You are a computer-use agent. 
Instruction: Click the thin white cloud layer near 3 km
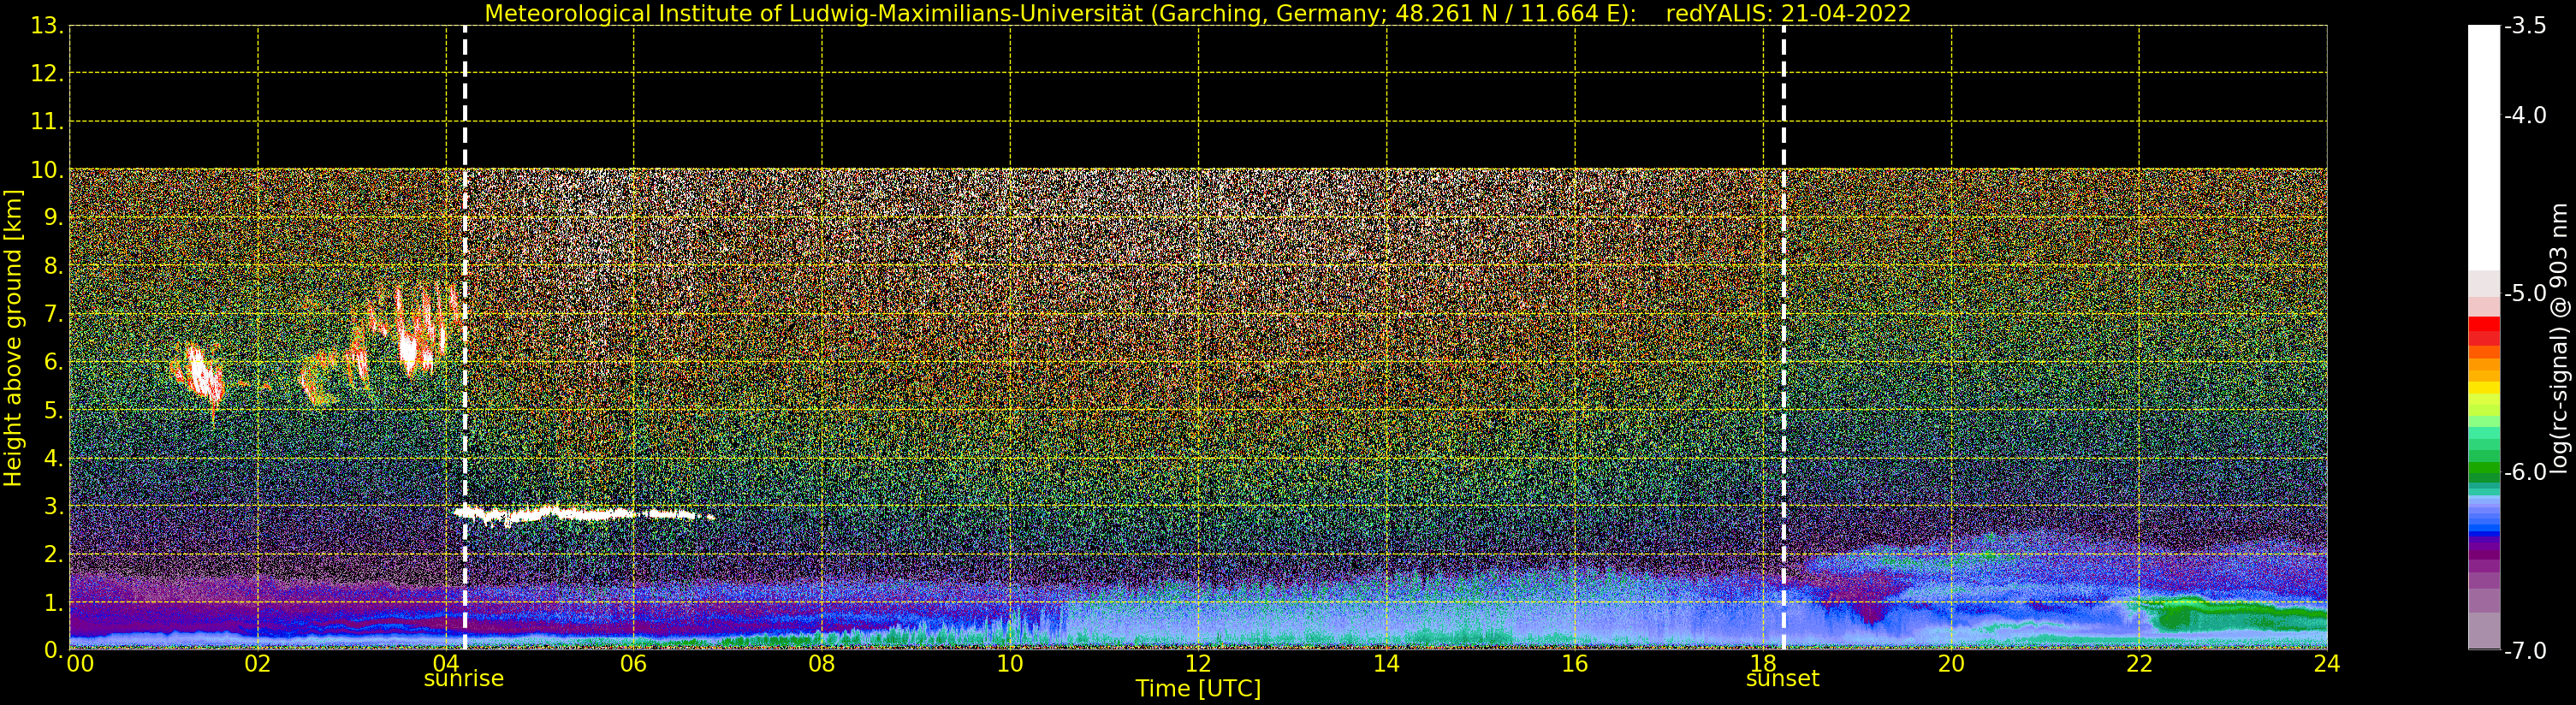(585, 514)
